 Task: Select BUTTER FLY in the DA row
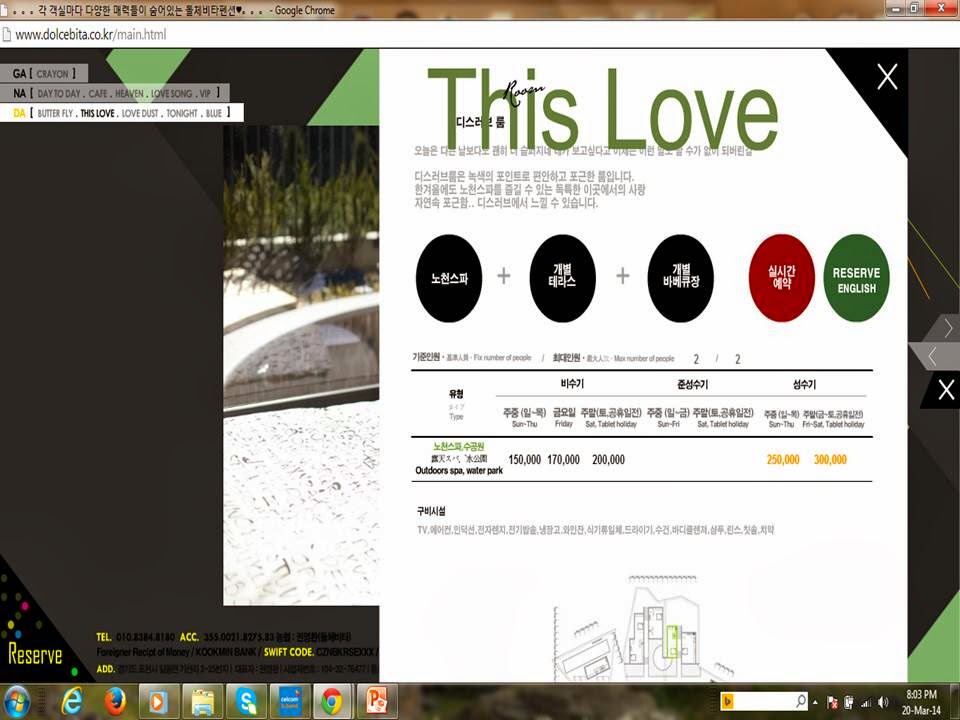coord(55,114)
